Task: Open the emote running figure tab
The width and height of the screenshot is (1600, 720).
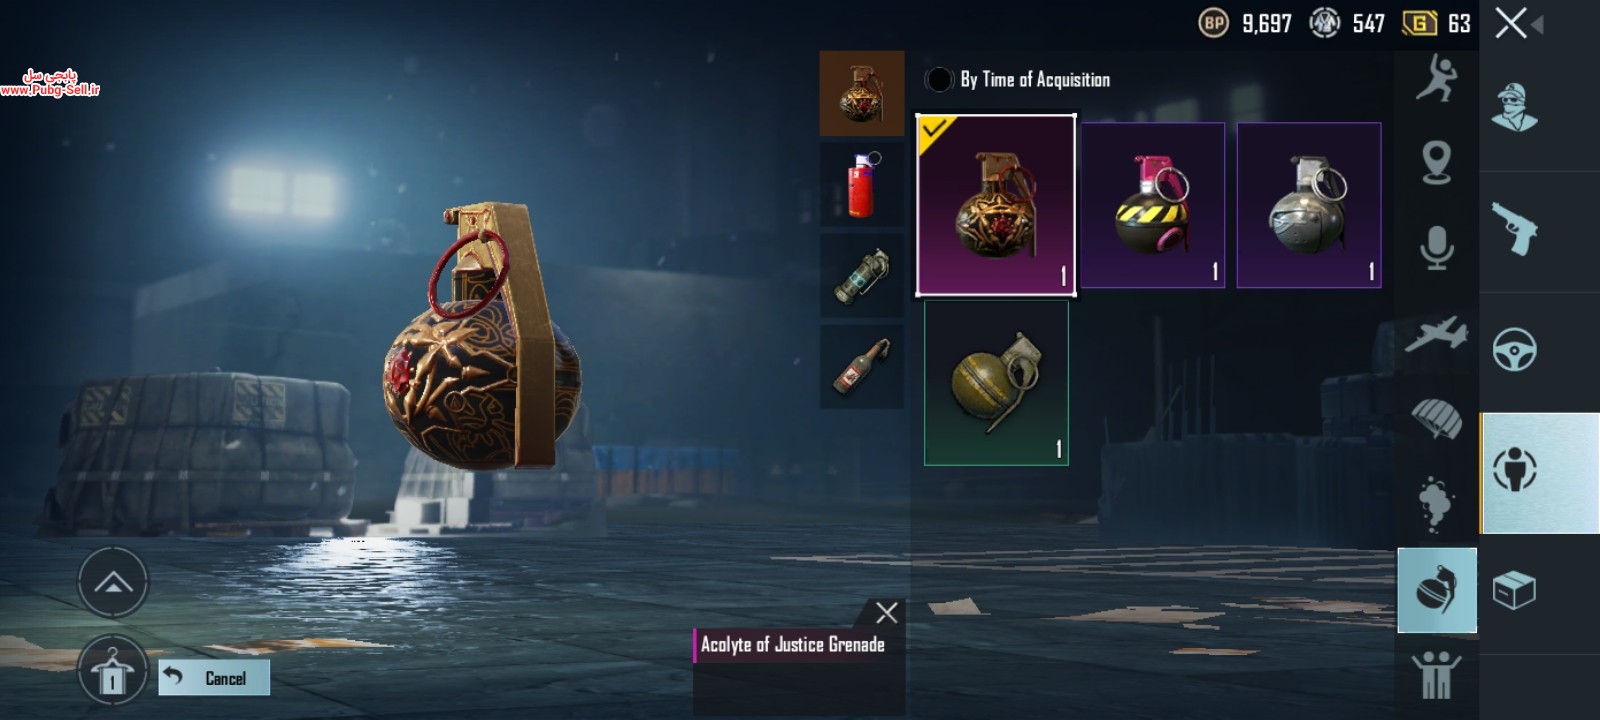Action: tap(1436, 79)
